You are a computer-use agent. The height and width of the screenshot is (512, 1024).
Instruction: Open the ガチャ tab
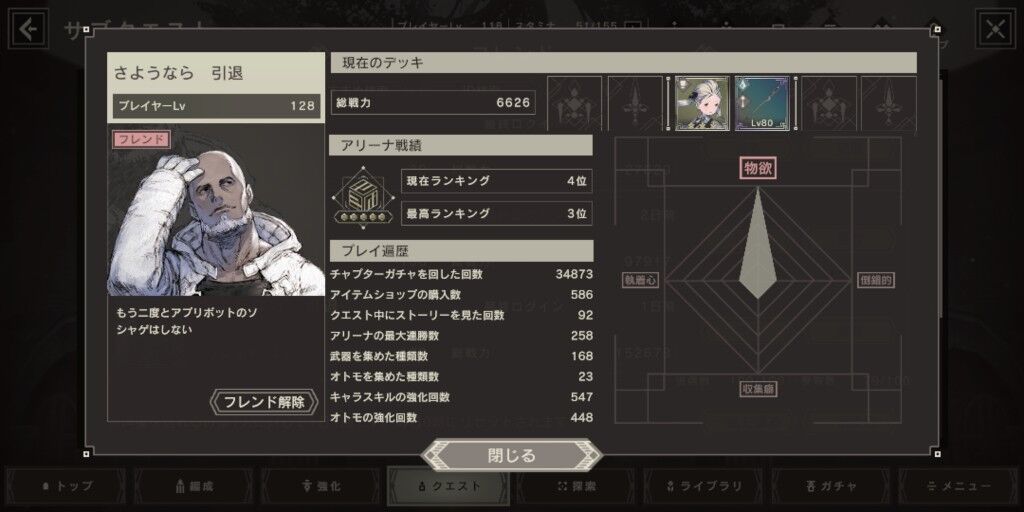(x=831, y=486)
